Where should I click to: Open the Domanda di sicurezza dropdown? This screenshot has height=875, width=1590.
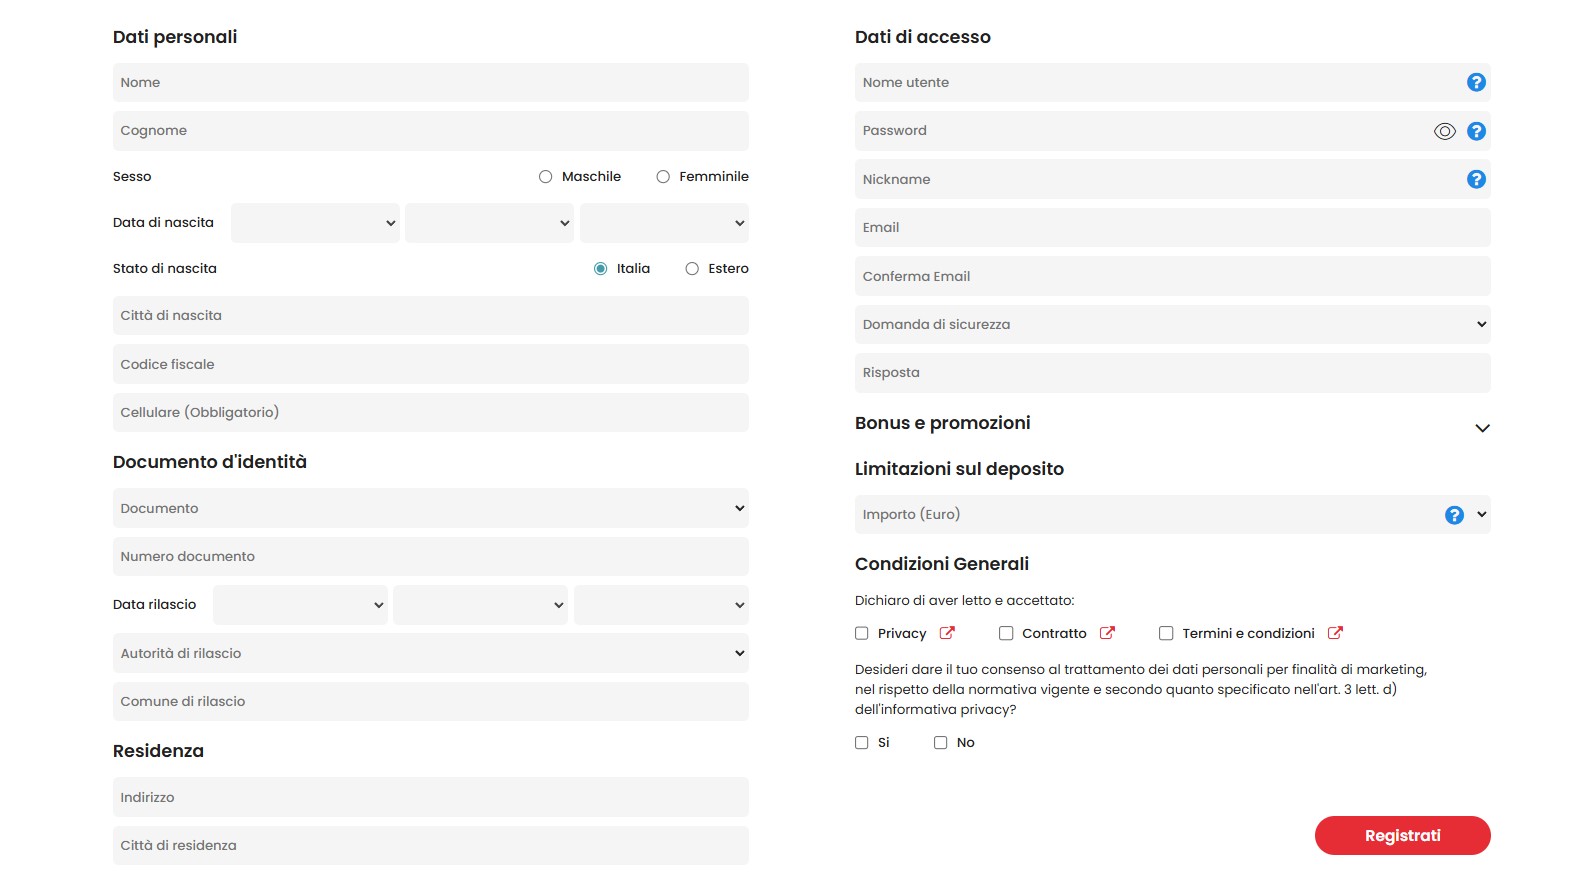[x=1172, y=324]
